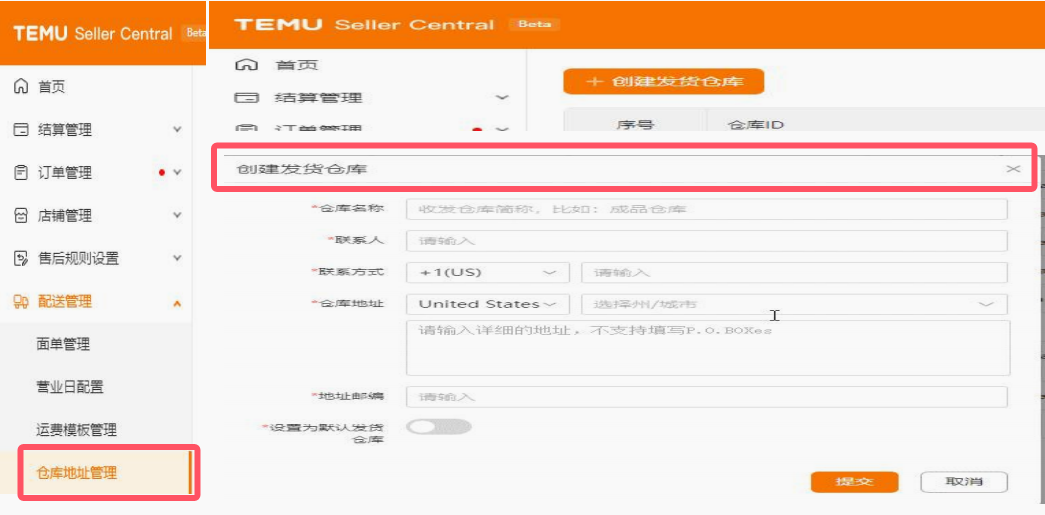This screenshot has width=1045, height=515.
Task: Click the 店铺管理 store icon
Action: 21,216
